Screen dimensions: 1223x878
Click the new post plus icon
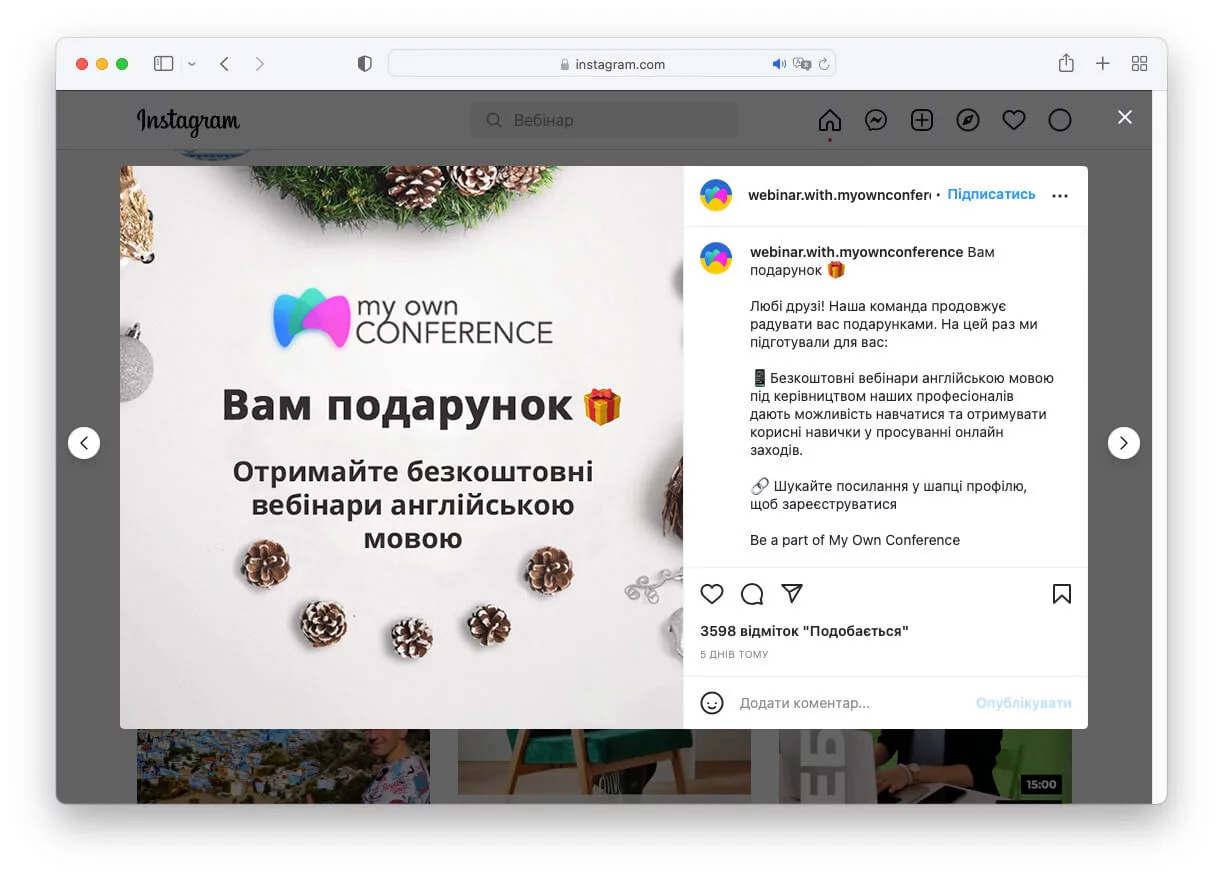point(921,119)
